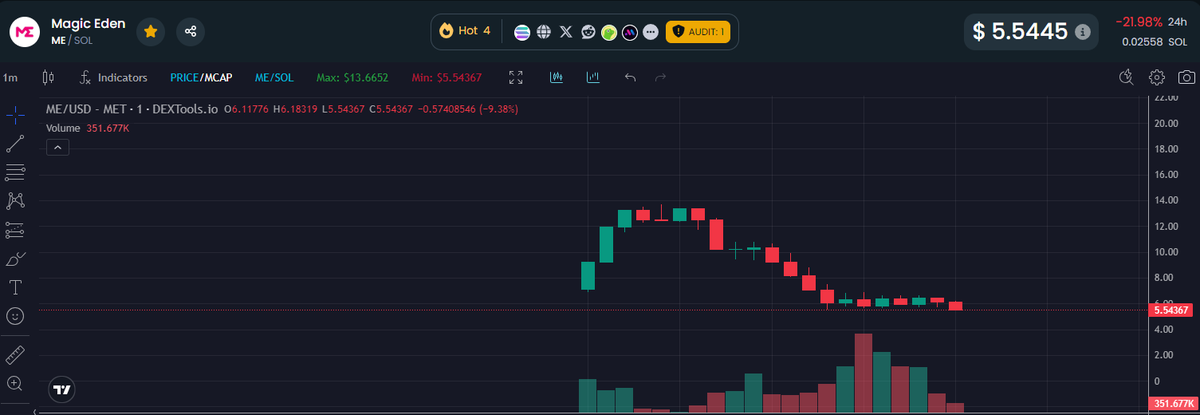The height and width of the screenshot is (415, 1200).
Task: Click the last red candle on chart
Action: click(956, 306)
